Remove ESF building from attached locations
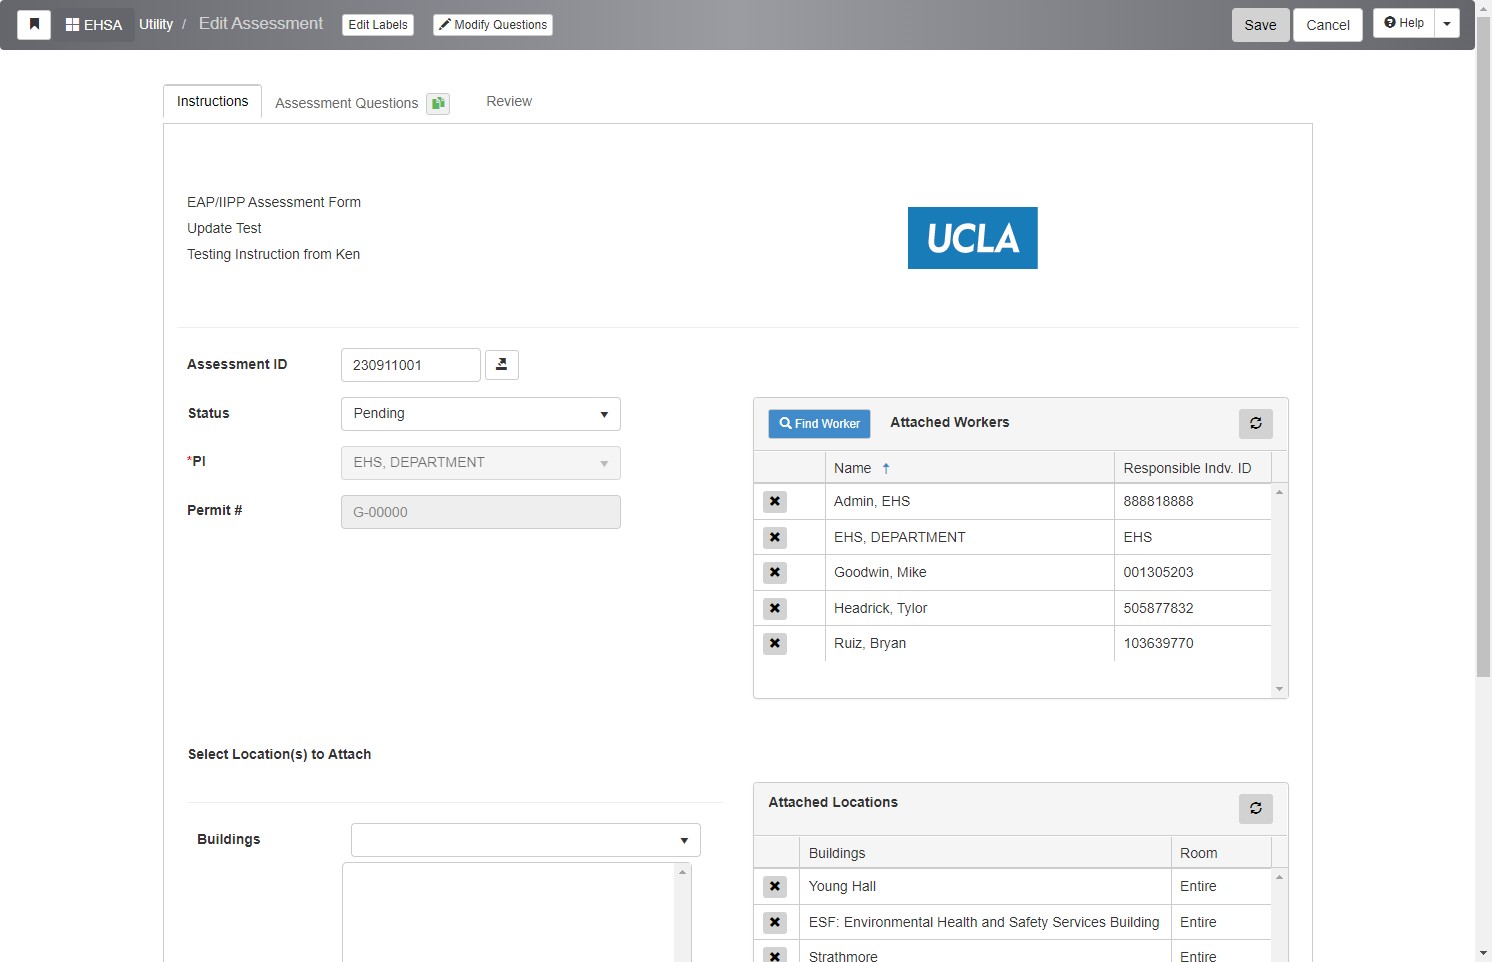This screenshot has width=1492, height=962. point(775,923)
